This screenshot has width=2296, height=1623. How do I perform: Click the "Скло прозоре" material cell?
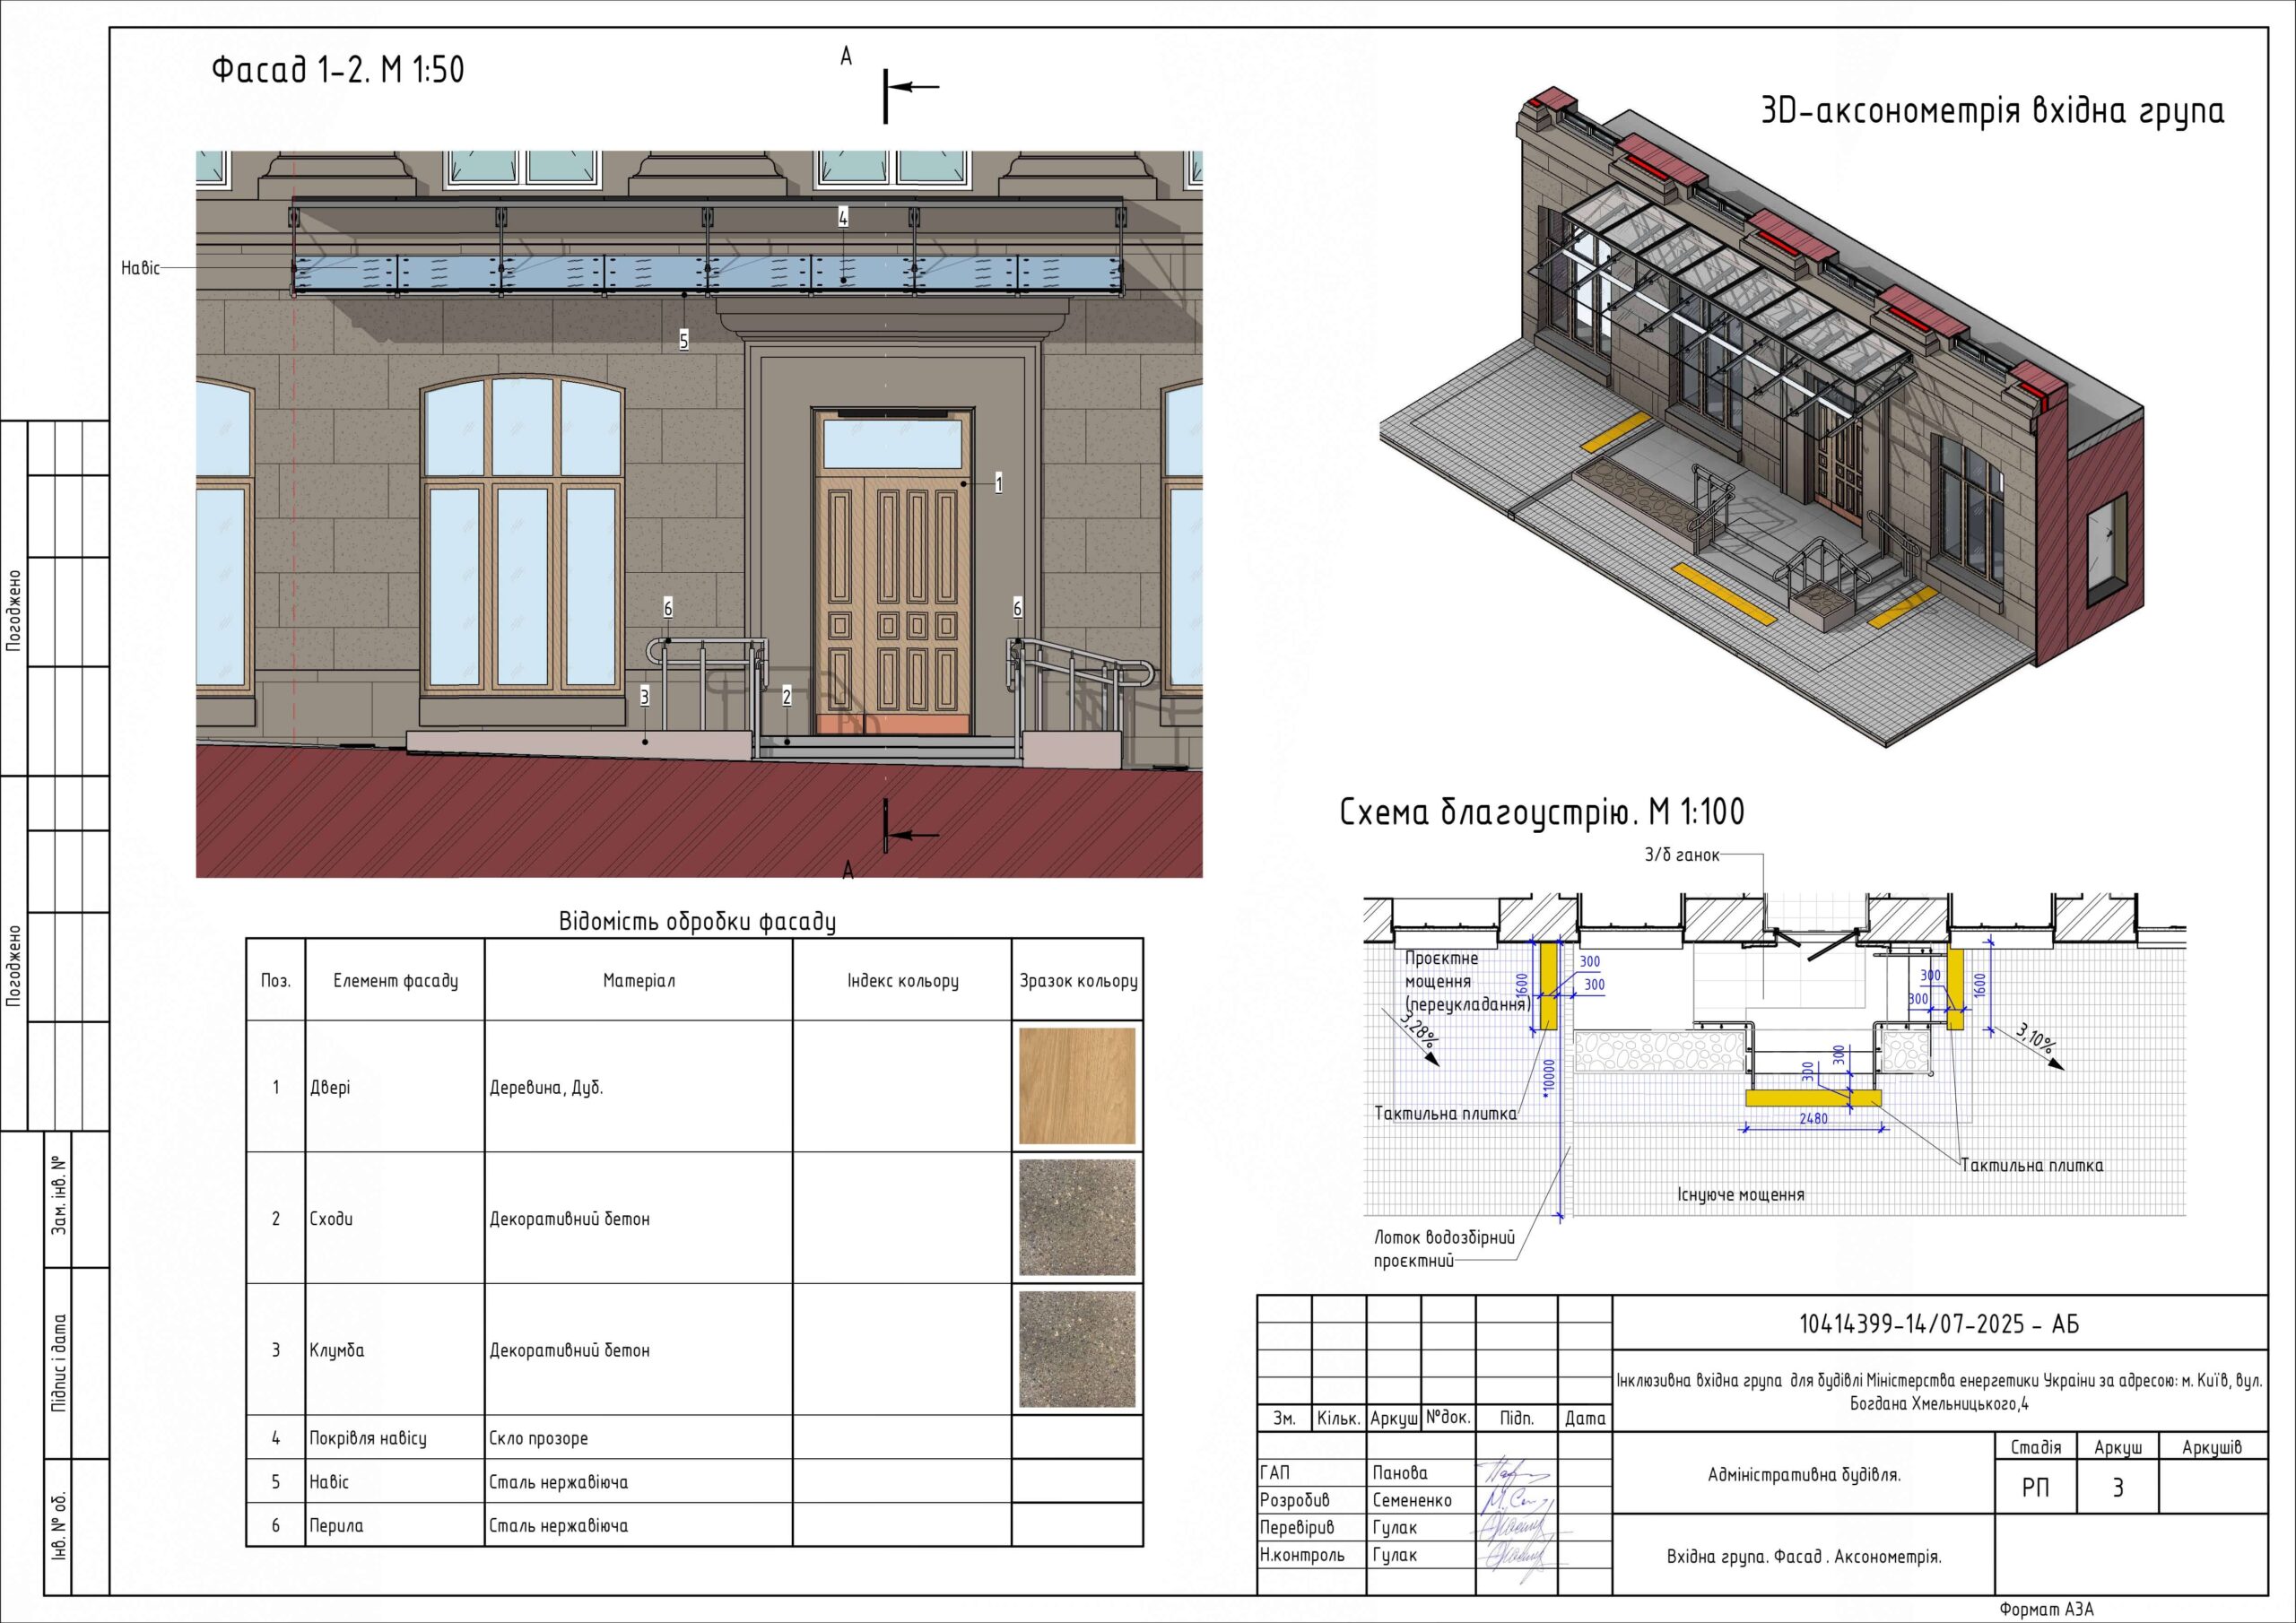(x=538, y=1438)
